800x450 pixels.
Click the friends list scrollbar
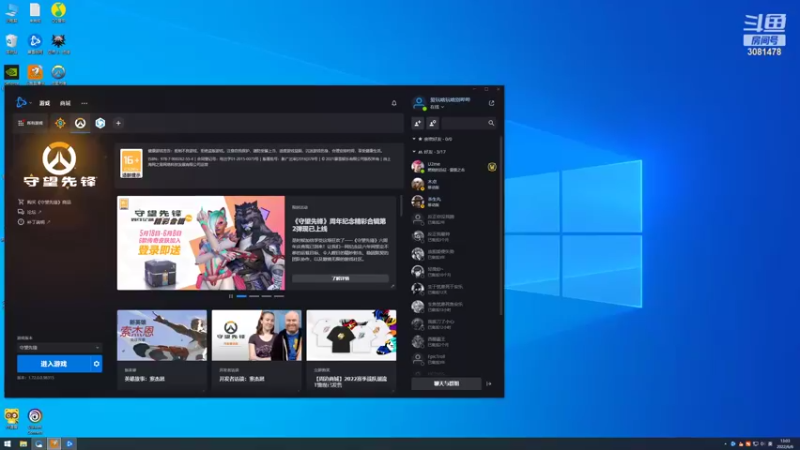[501, 224]
